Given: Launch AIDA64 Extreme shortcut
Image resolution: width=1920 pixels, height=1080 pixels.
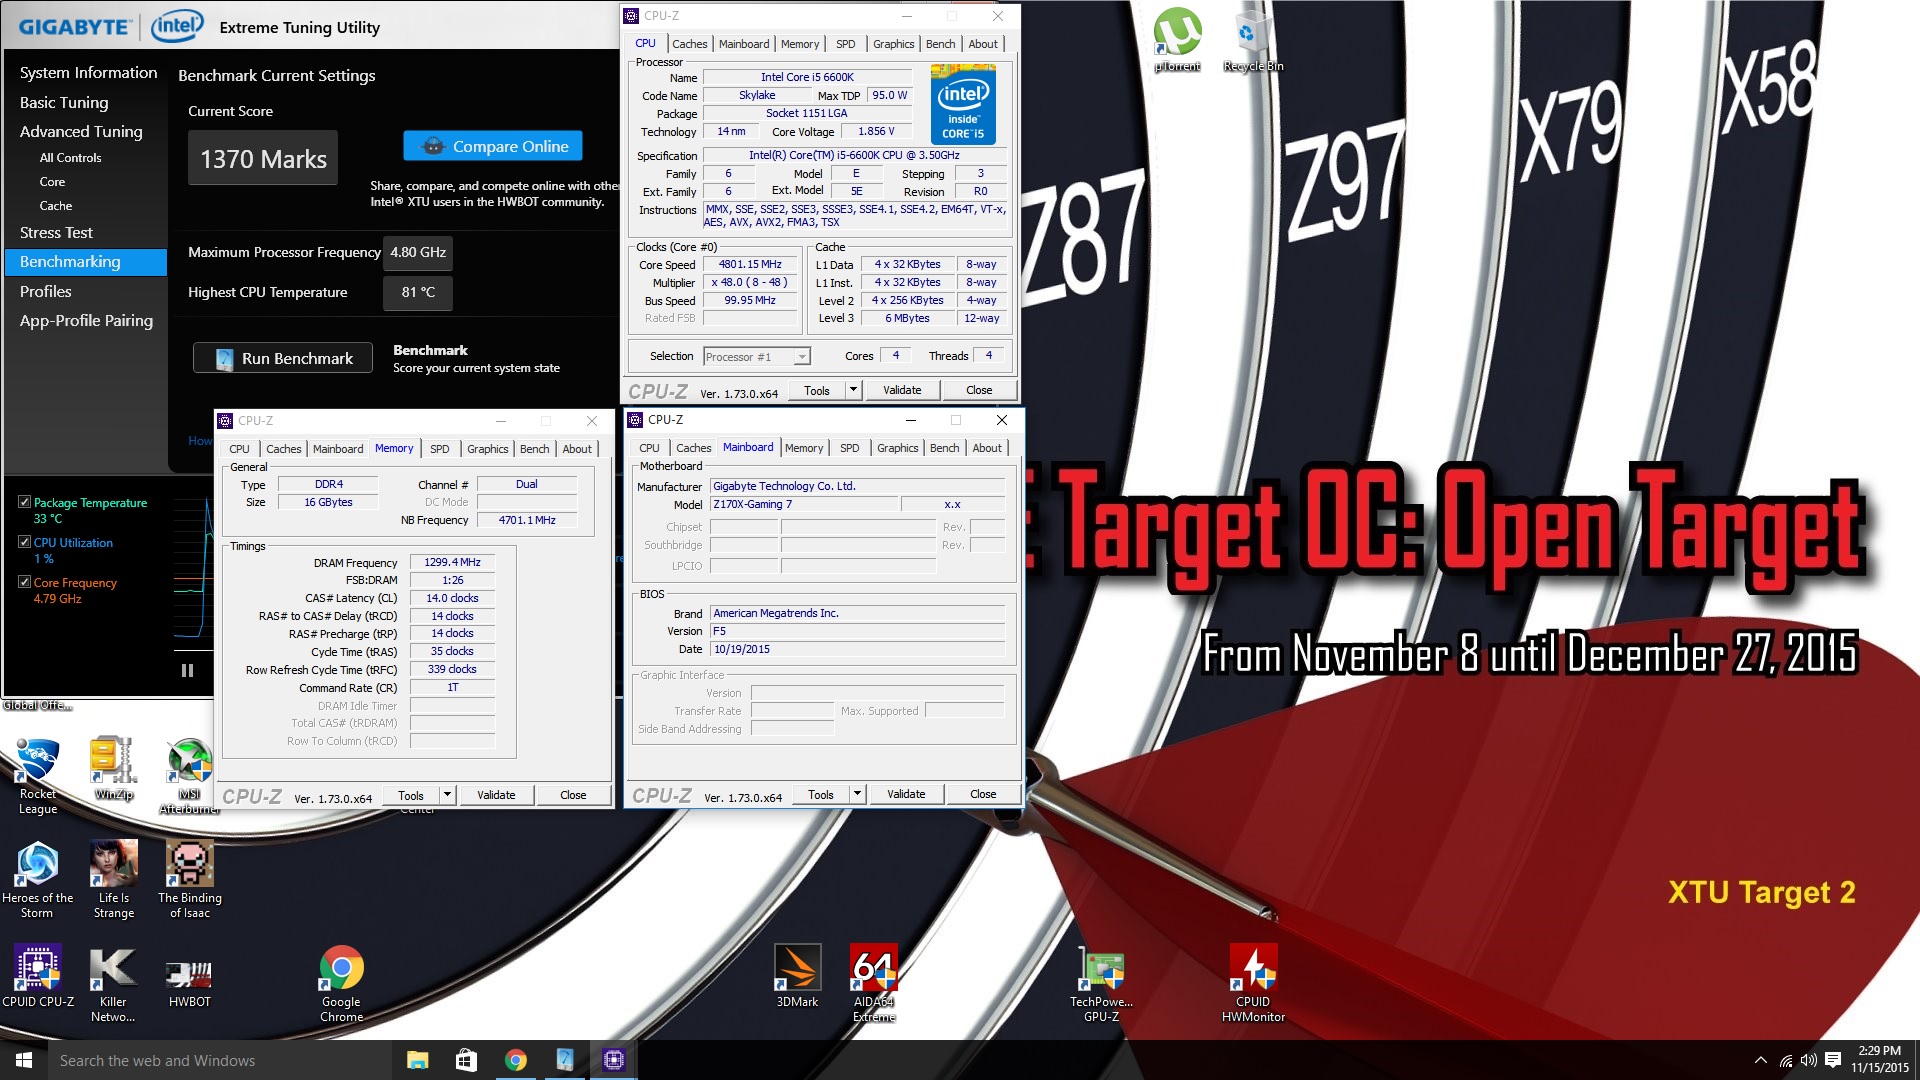Looking at the screenshot, I should [x=873, y=984].
